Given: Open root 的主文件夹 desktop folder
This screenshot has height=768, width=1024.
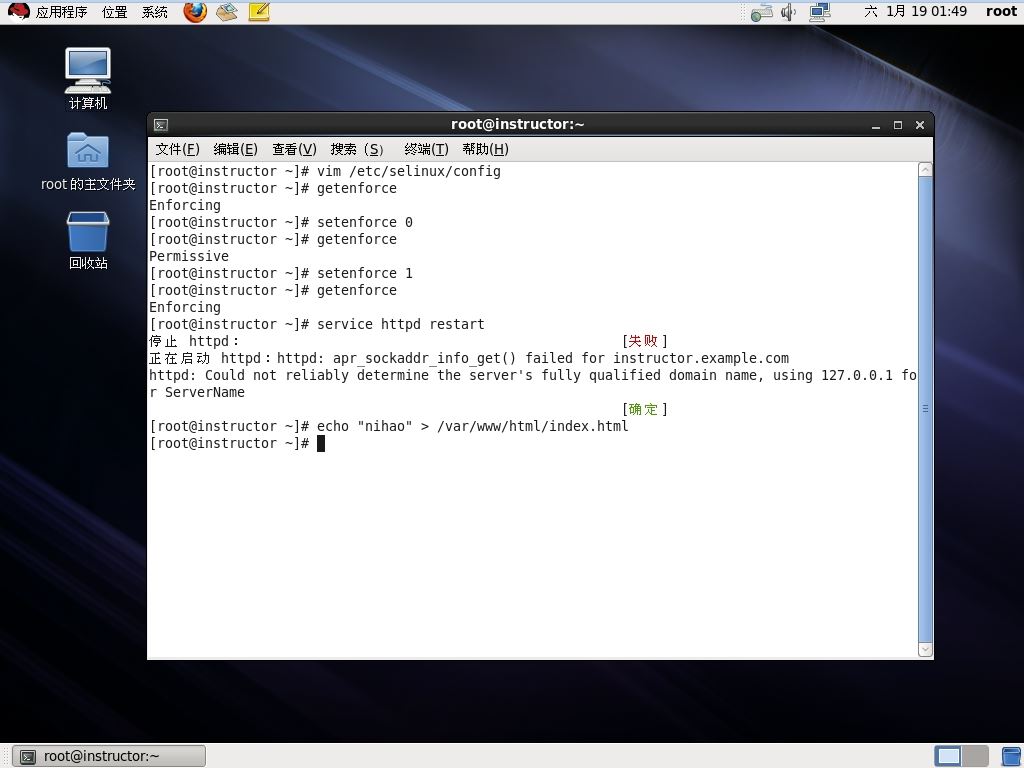Looking at the screenshot, I should click(88, 161).
